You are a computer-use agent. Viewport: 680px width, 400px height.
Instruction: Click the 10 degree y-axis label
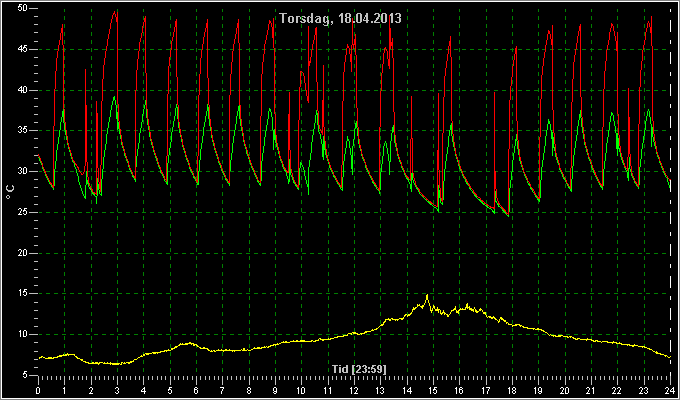(23, 334)
